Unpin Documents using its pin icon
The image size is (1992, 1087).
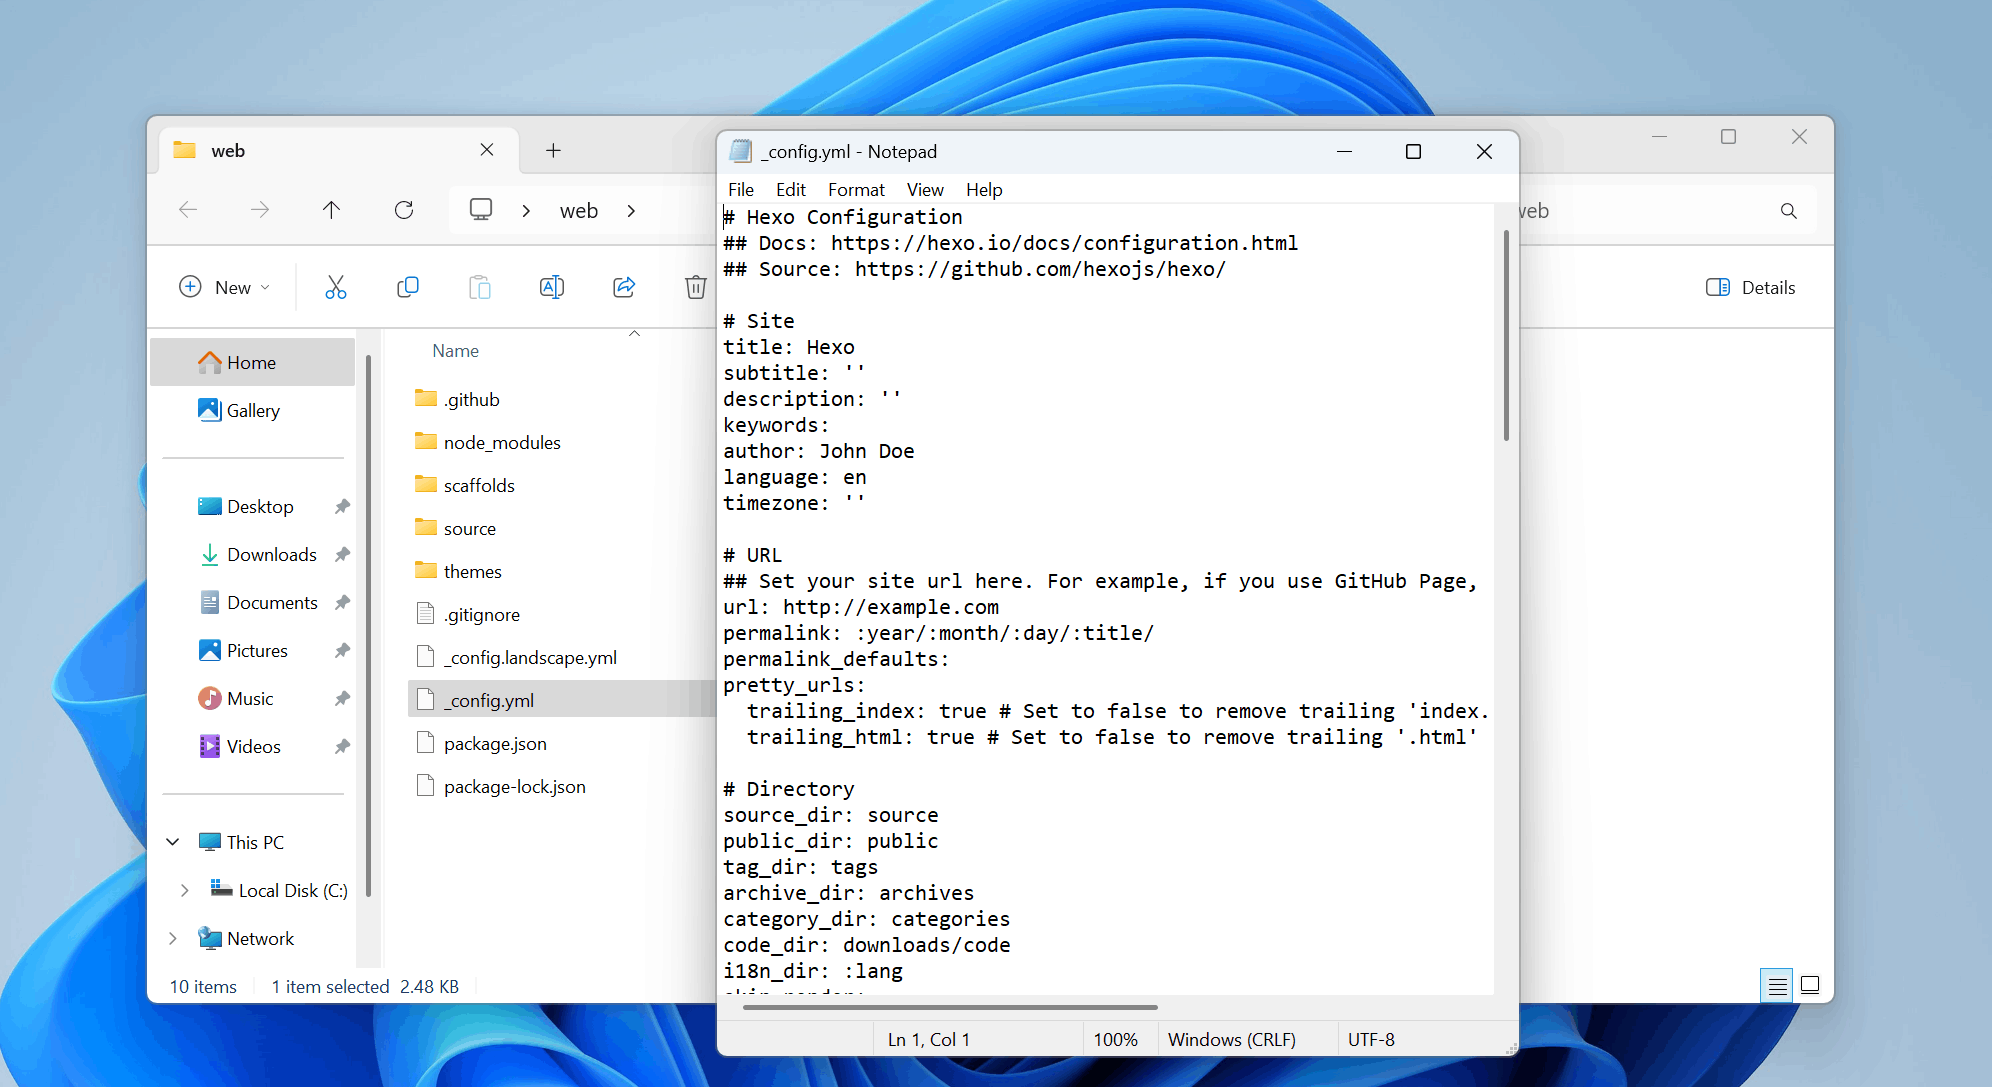[x=342, y=602]
